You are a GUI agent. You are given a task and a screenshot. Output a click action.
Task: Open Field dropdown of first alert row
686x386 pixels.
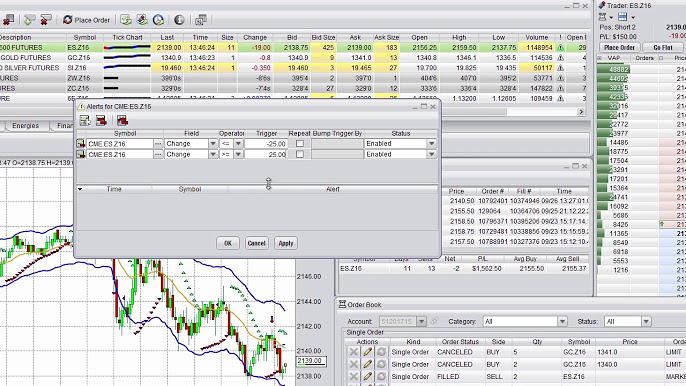(213, 144)
